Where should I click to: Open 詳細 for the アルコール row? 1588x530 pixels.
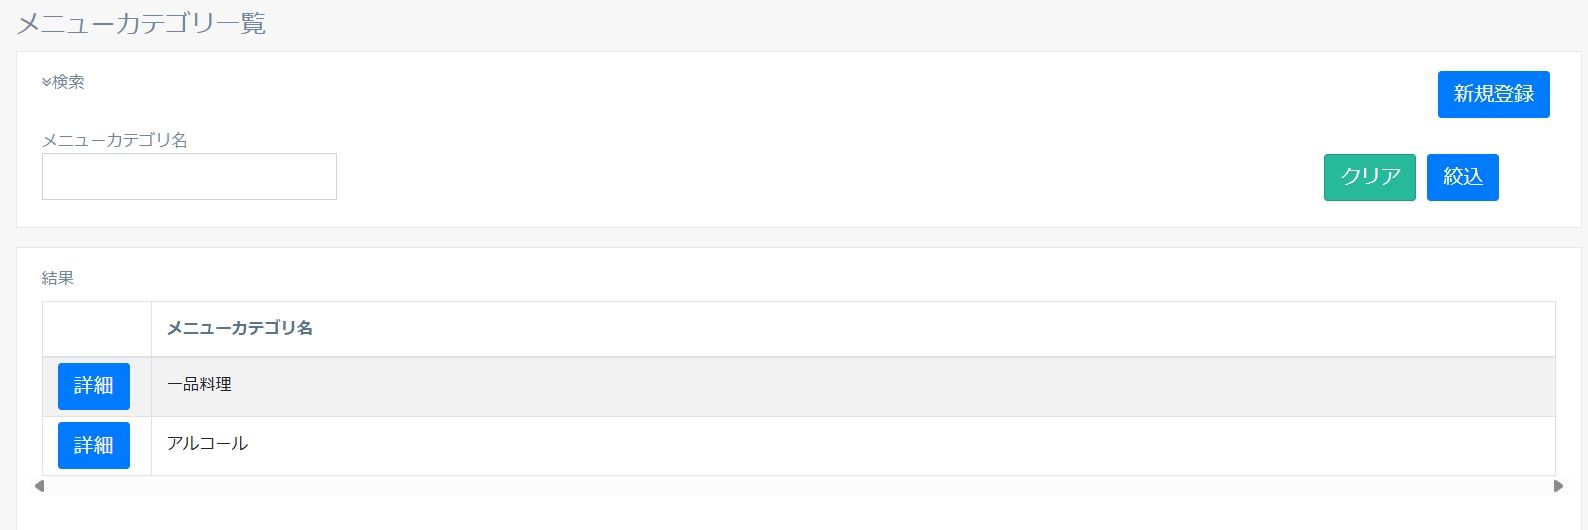[94, 445]
